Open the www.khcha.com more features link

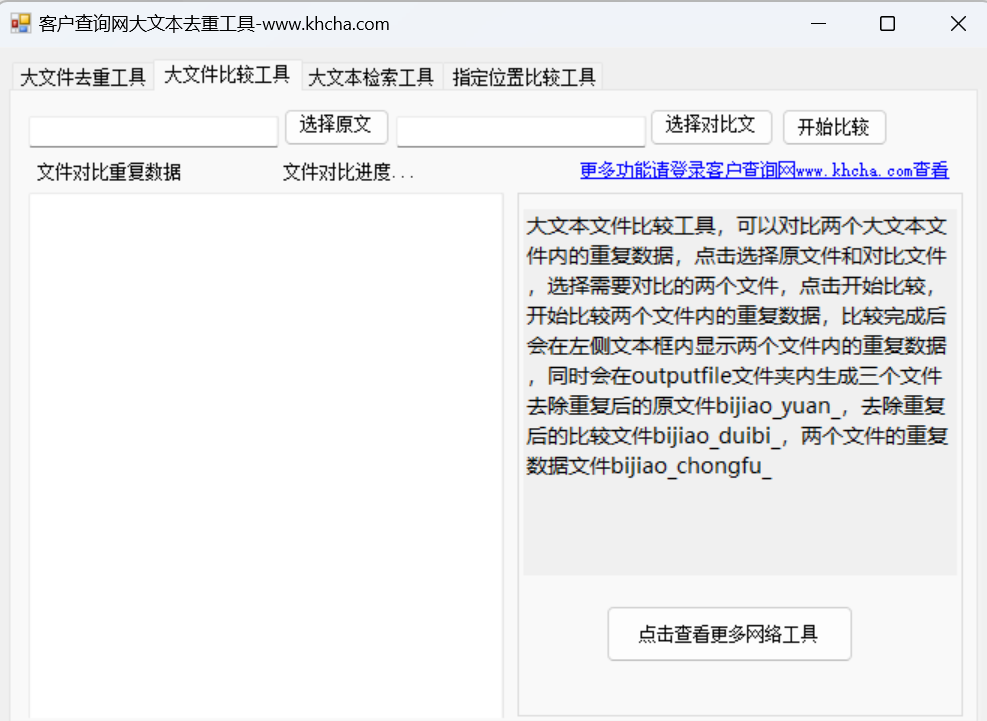[x=764, y=171]
